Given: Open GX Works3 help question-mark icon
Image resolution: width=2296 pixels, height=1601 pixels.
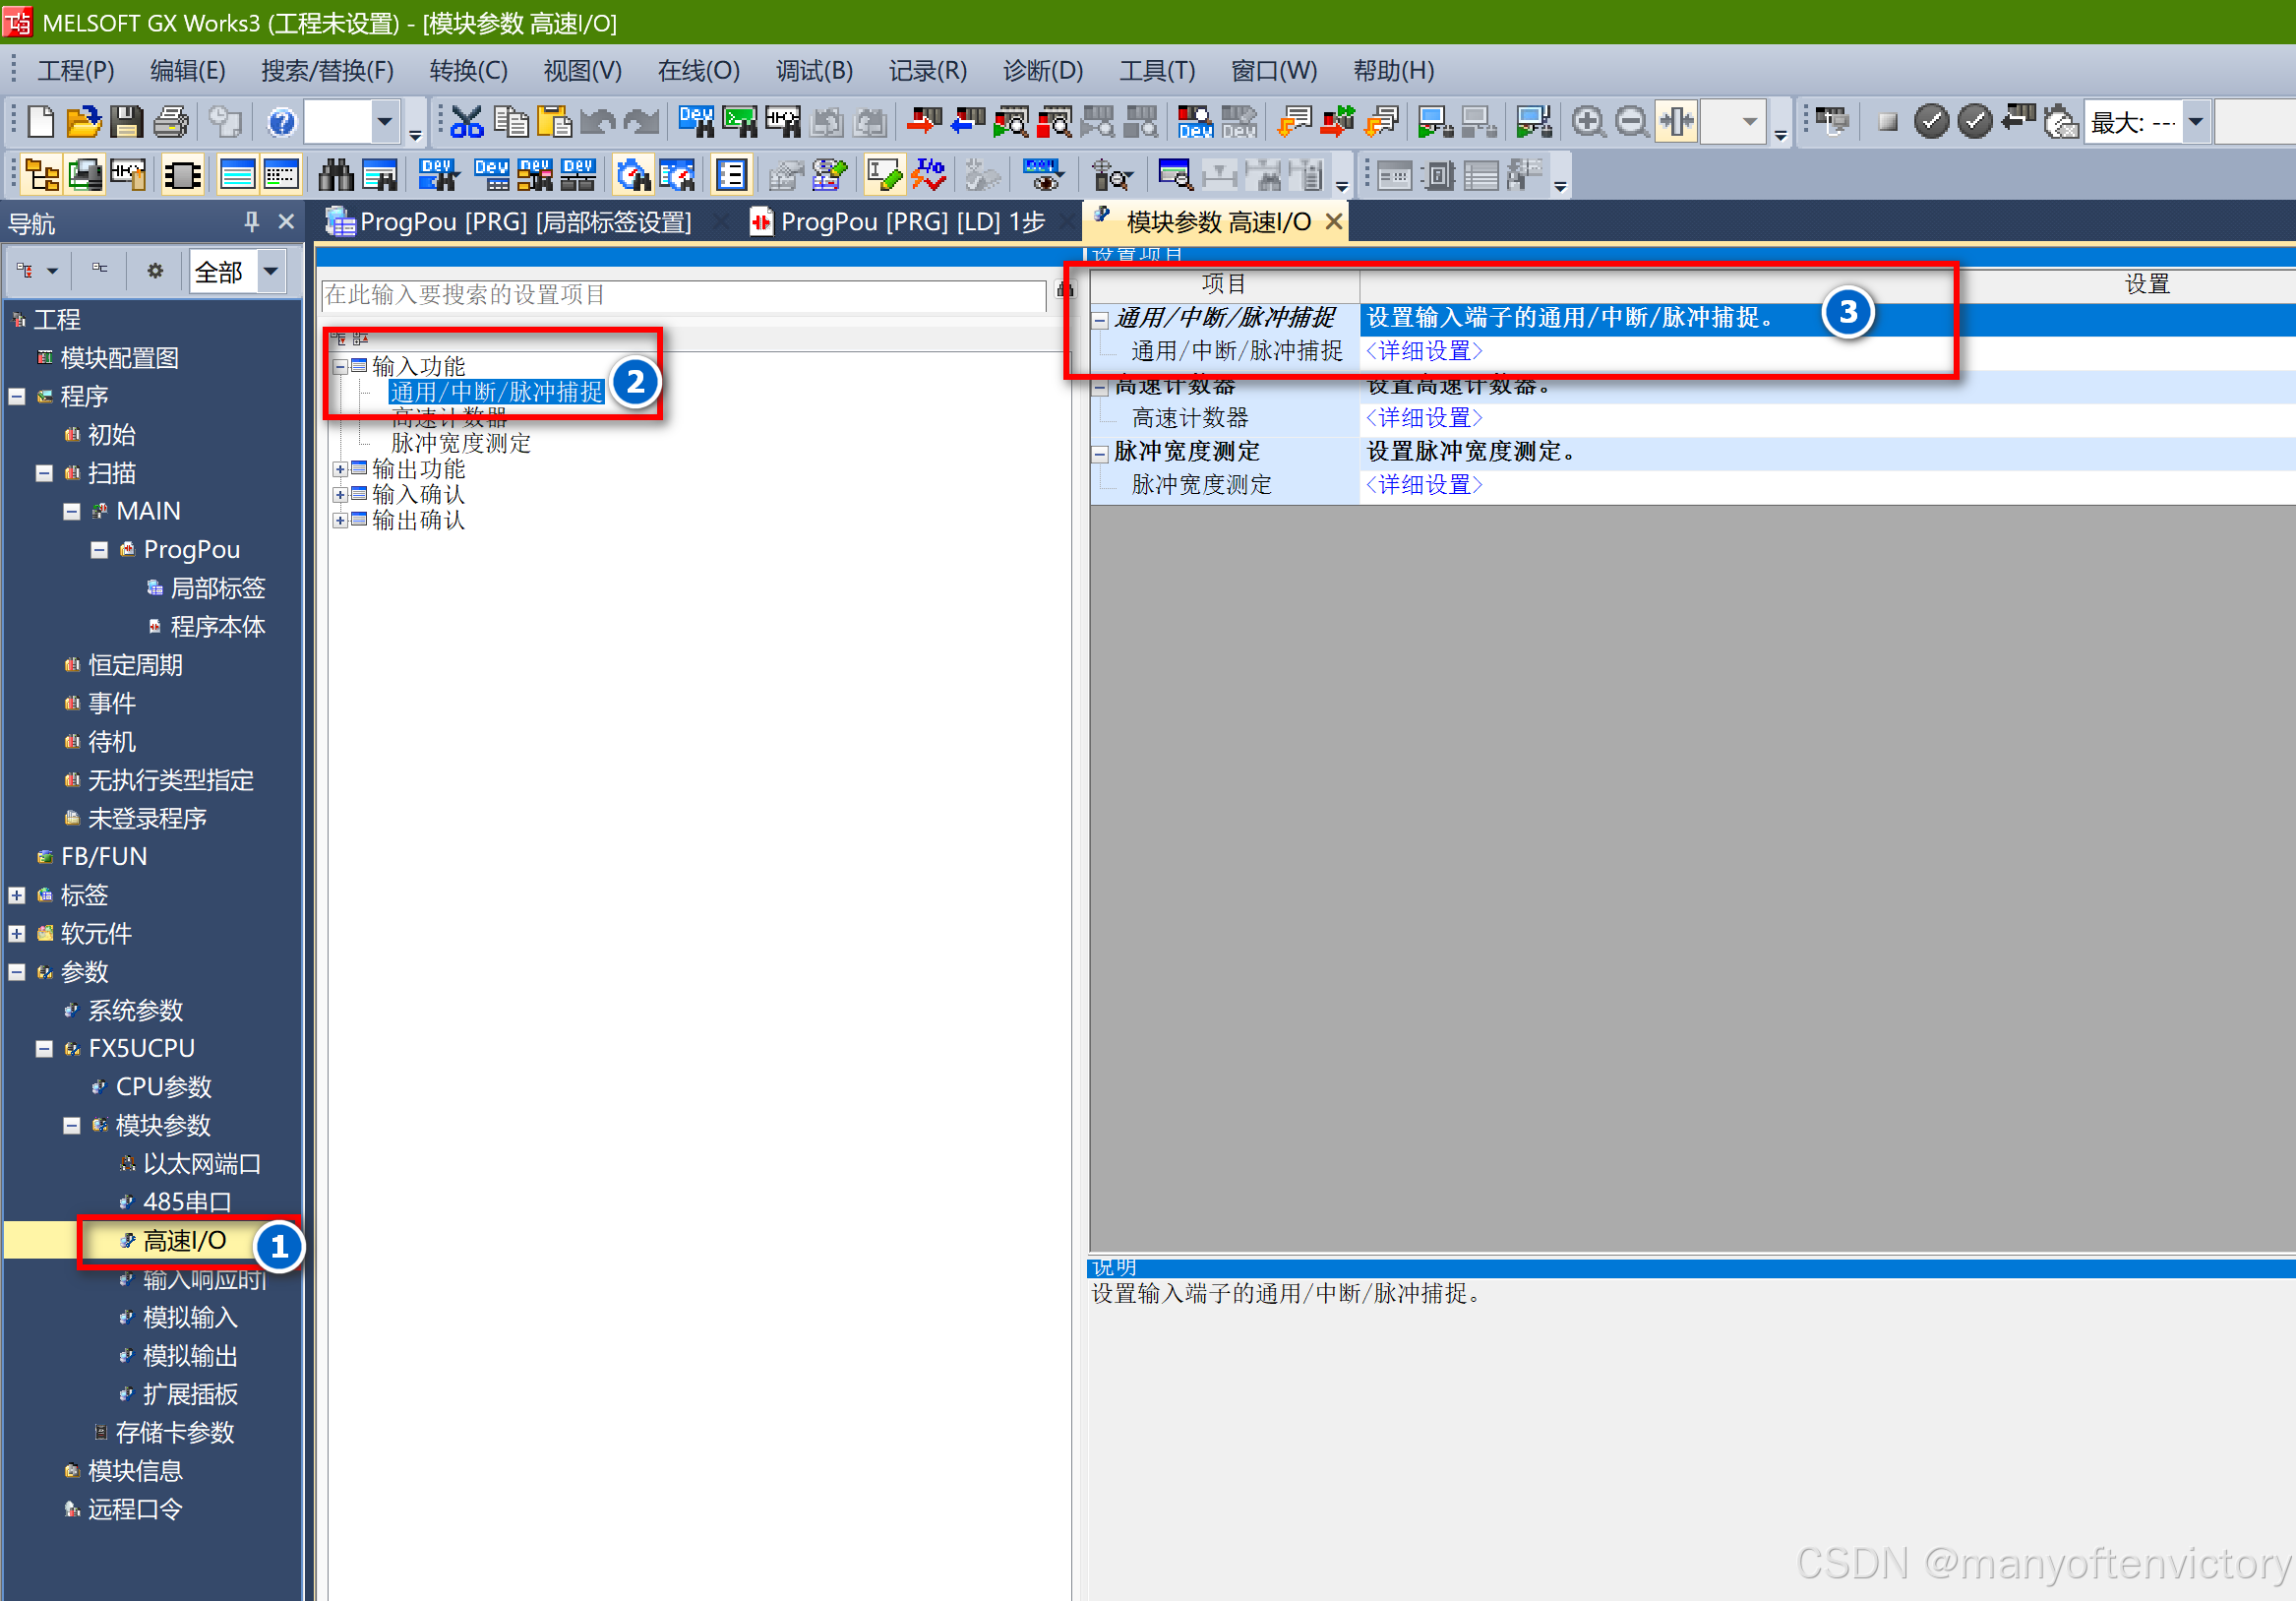Looking at the screenshot, I should coord(282,122).
